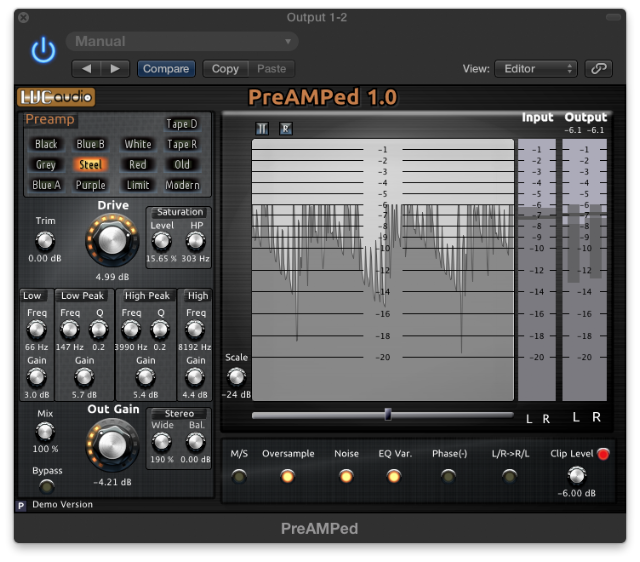
Task: Toggle the Bypass LED
Action: (x=47, y=486)
